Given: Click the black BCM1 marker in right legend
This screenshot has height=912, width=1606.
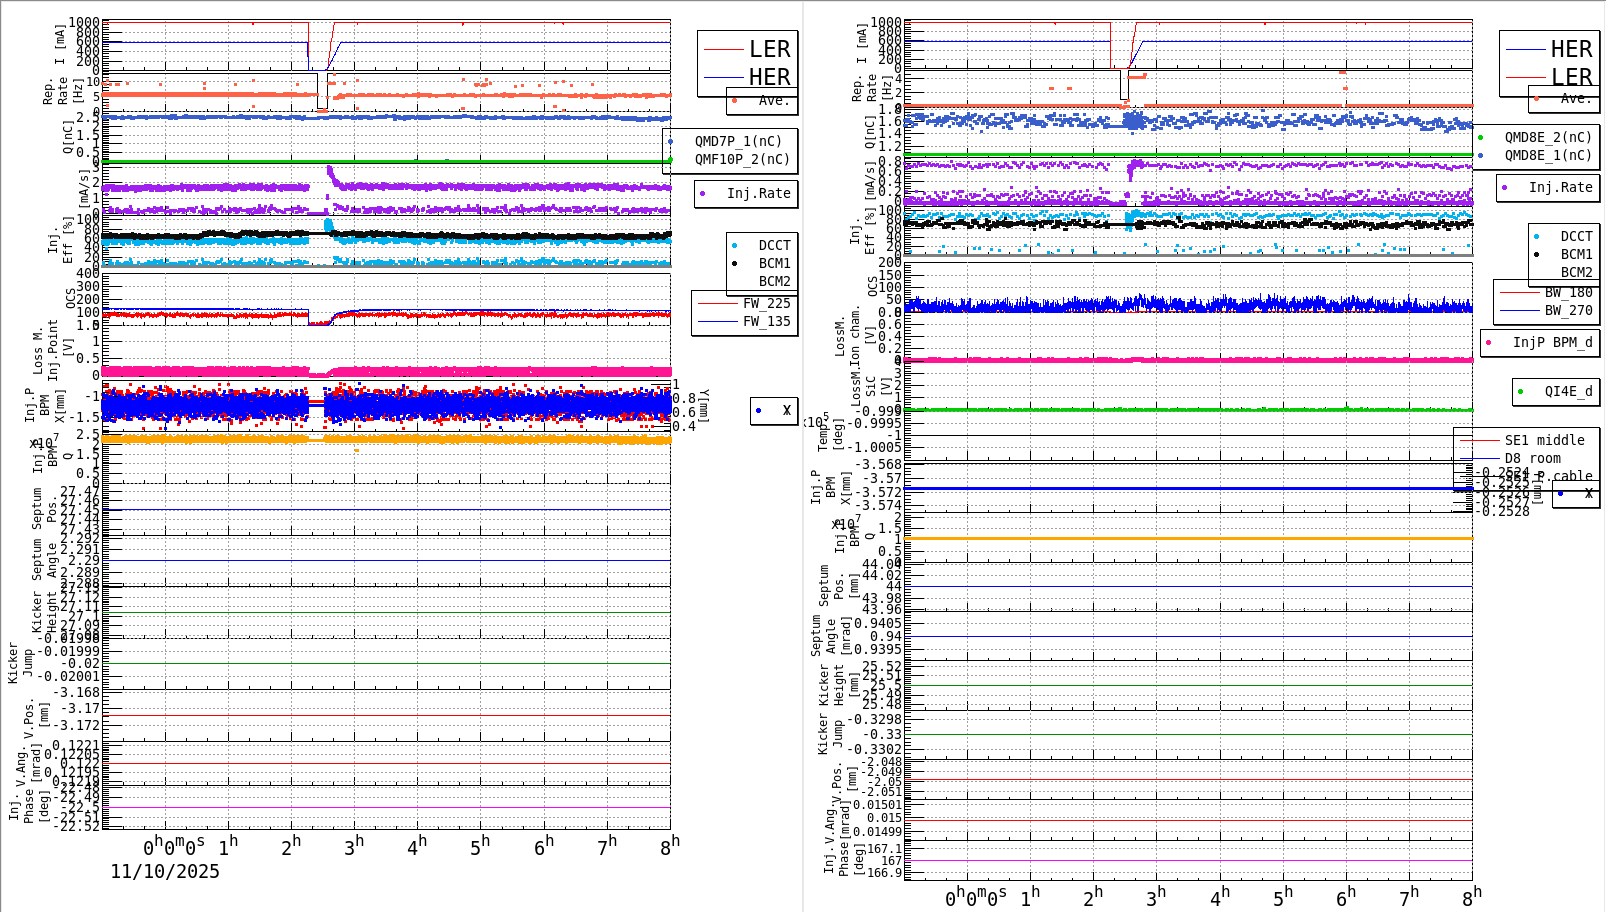Looking at the screenshot, I should 1535,254.
